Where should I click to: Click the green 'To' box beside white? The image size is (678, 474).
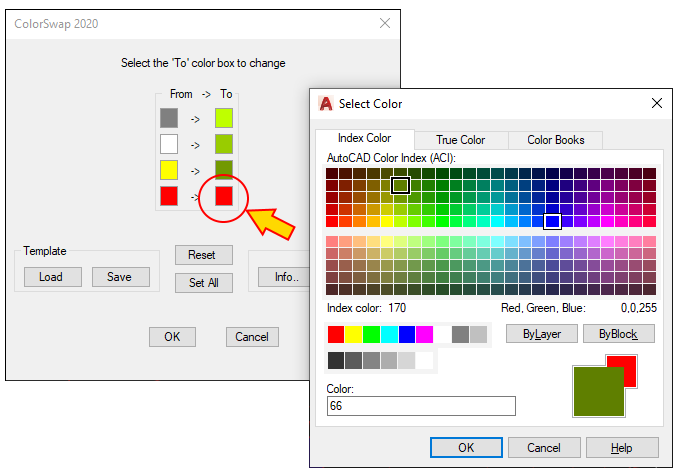[224, 144]
